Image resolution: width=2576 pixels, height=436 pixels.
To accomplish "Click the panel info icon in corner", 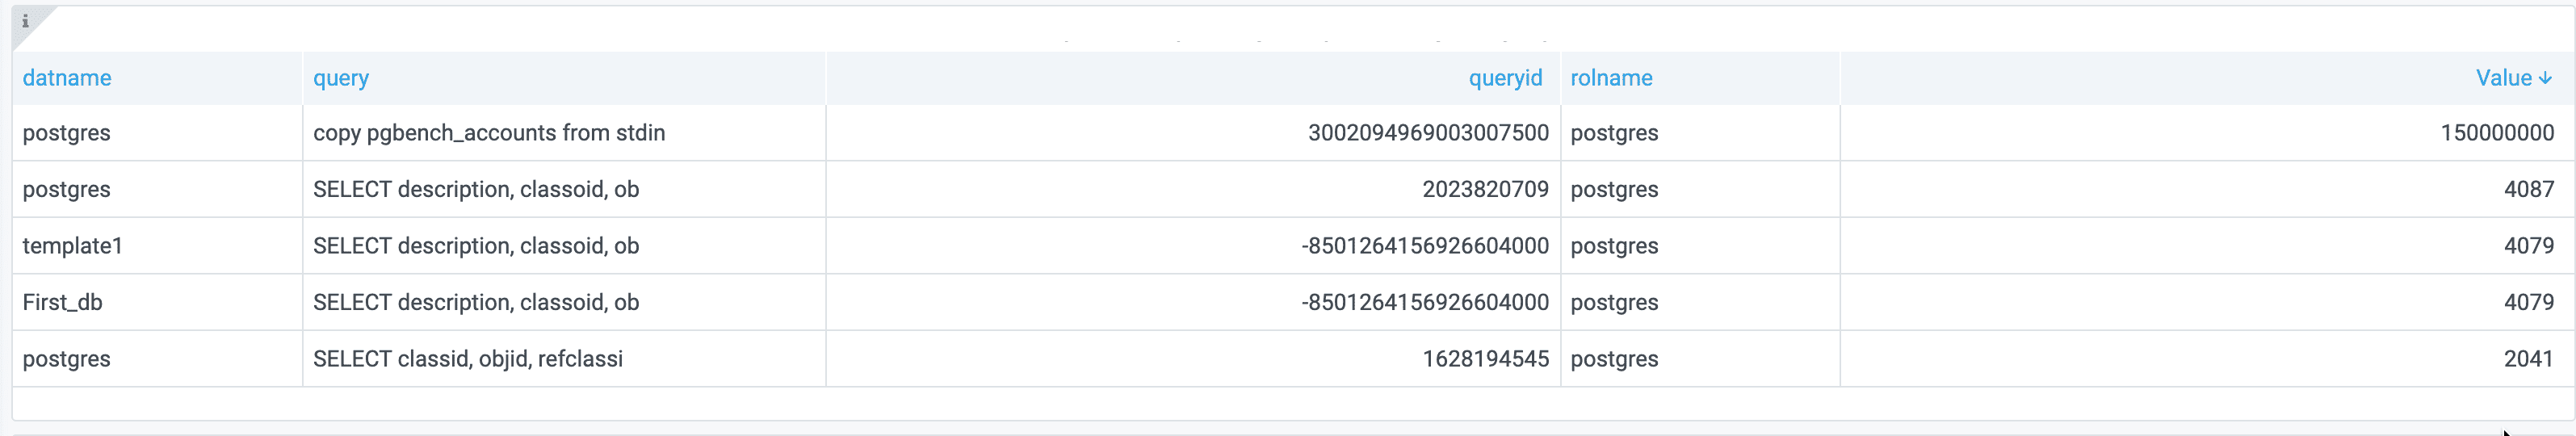I will (25, 21).
